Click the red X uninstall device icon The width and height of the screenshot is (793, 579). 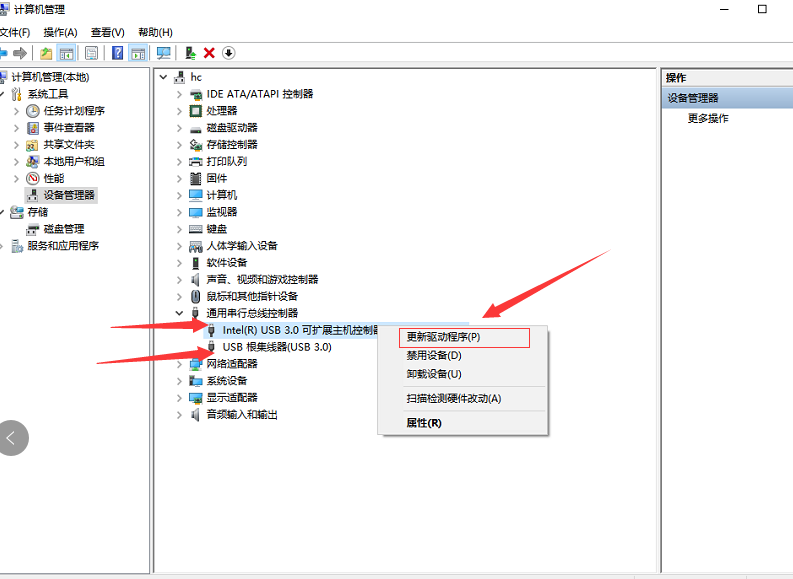click(209, 53)
